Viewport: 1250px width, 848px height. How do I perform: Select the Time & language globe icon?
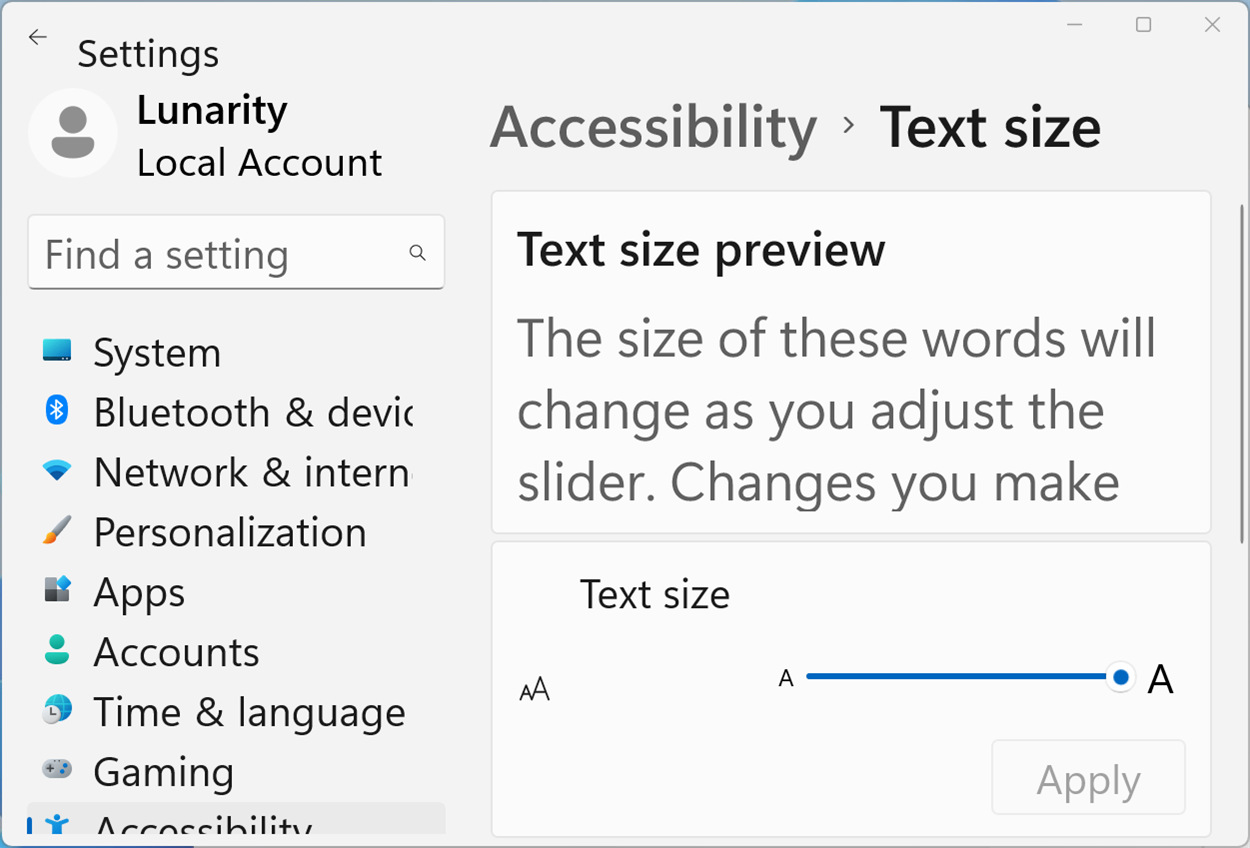(x=57, y=711)
